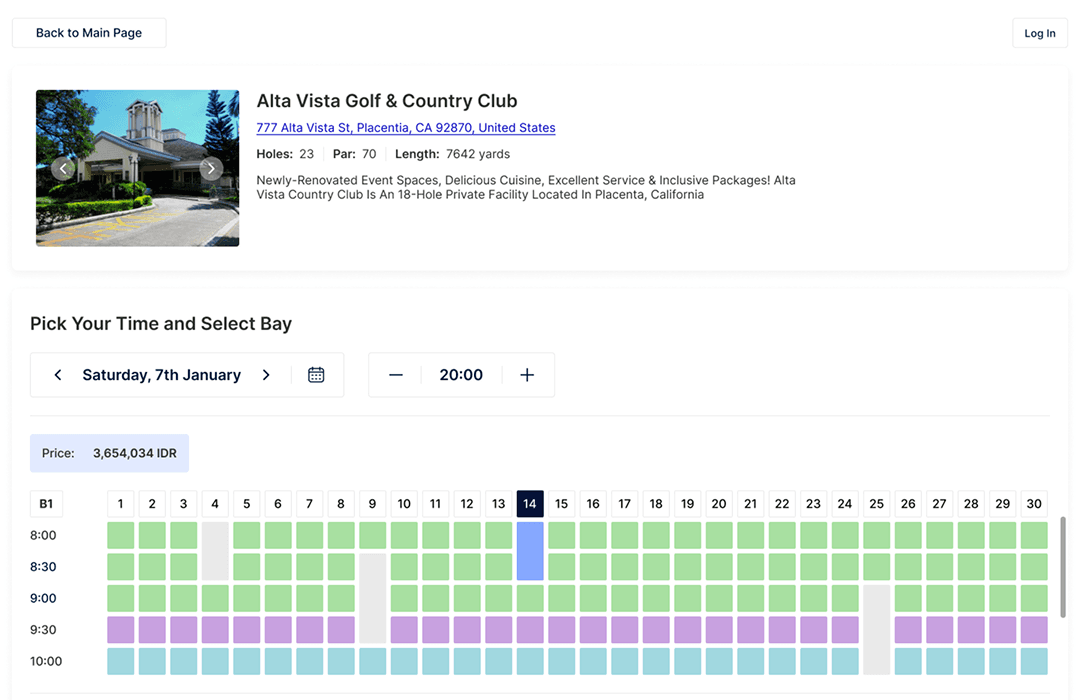This screenshot has width=1080, height=700.
Task: Select the 9:30 time row label
Action: (44, 630)
